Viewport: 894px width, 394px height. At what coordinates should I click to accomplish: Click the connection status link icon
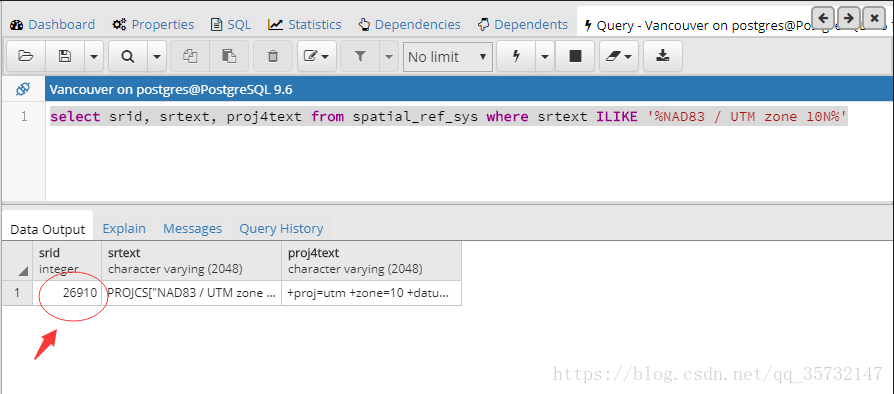tap(23, 89)
